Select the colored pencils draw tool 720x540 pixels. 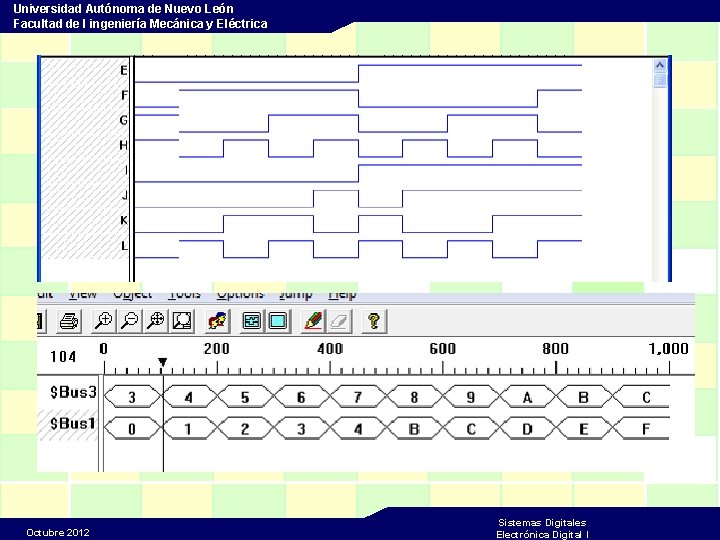click(313, 321)
